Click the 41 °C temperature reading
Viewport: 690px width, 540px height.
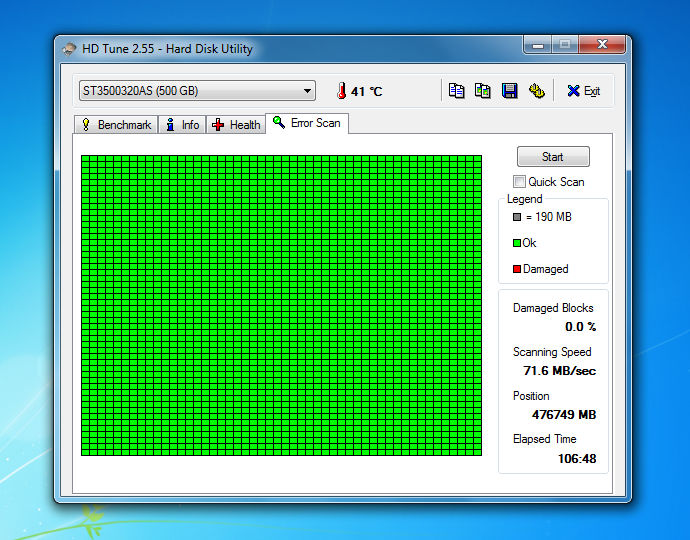click(367, 91)
